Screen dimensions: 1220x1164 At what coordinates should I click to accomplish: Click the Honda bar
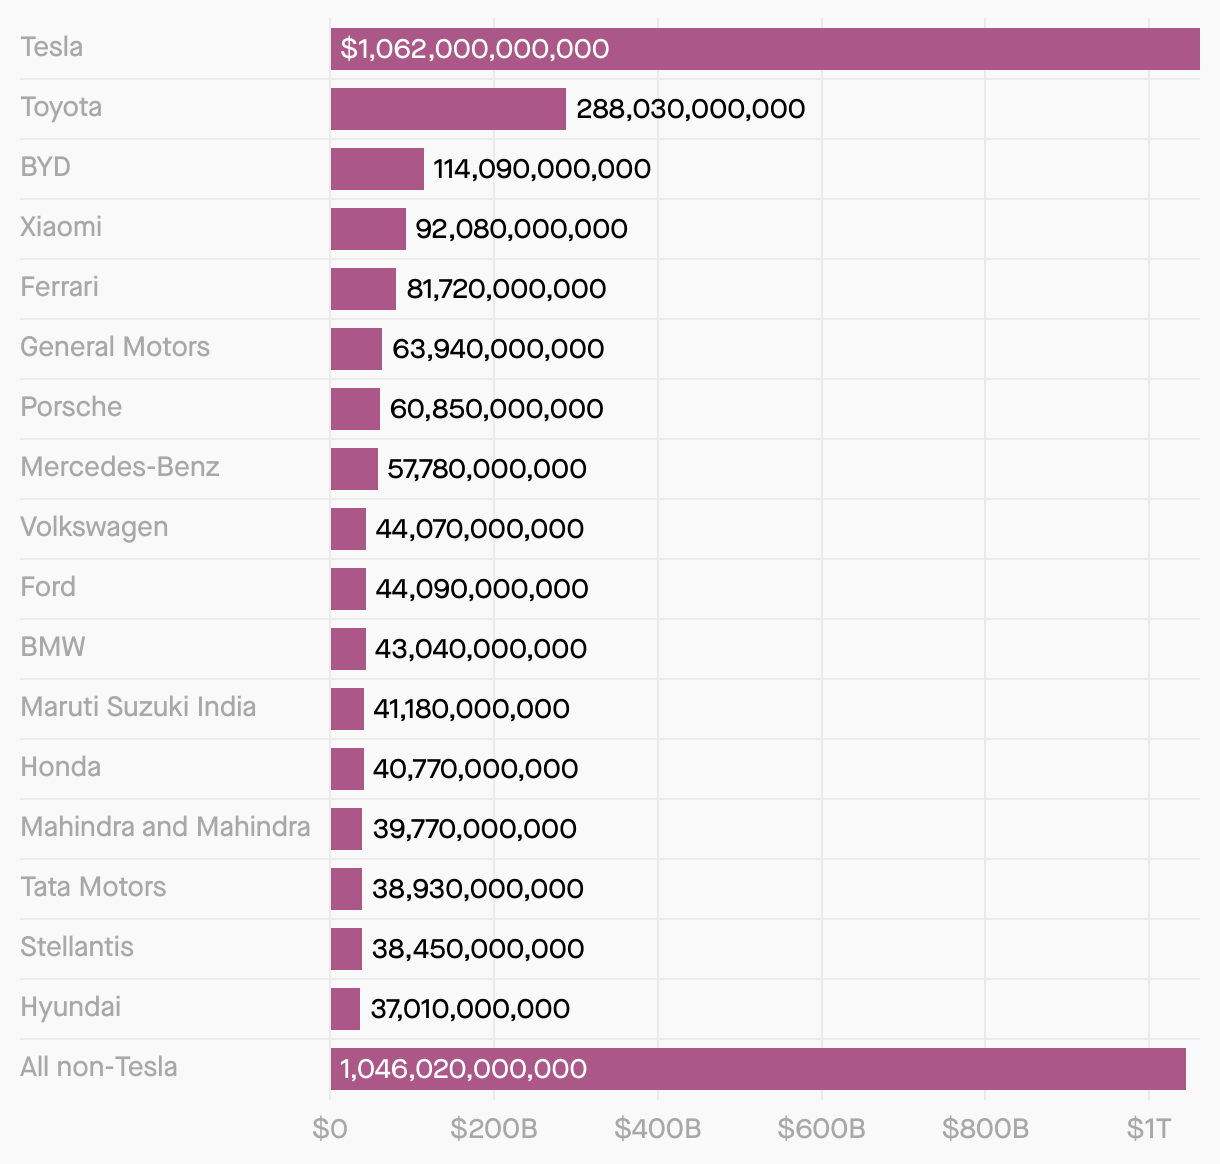click(x=347, y=769)
